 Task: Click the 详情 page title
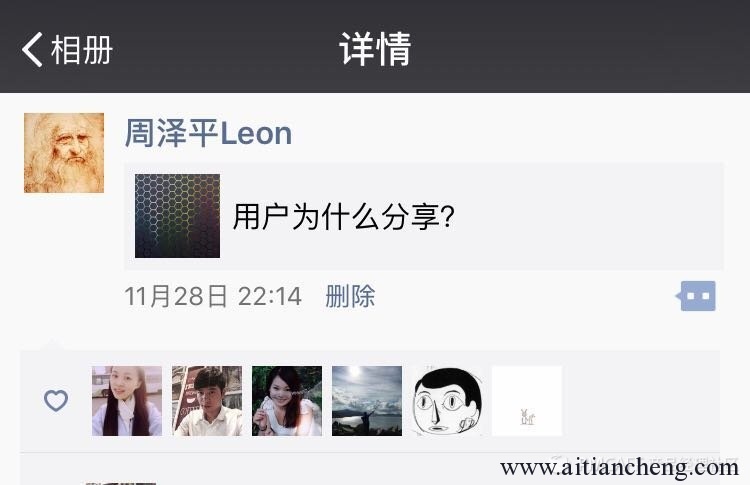pyautogui.click(x=375, y=49)
